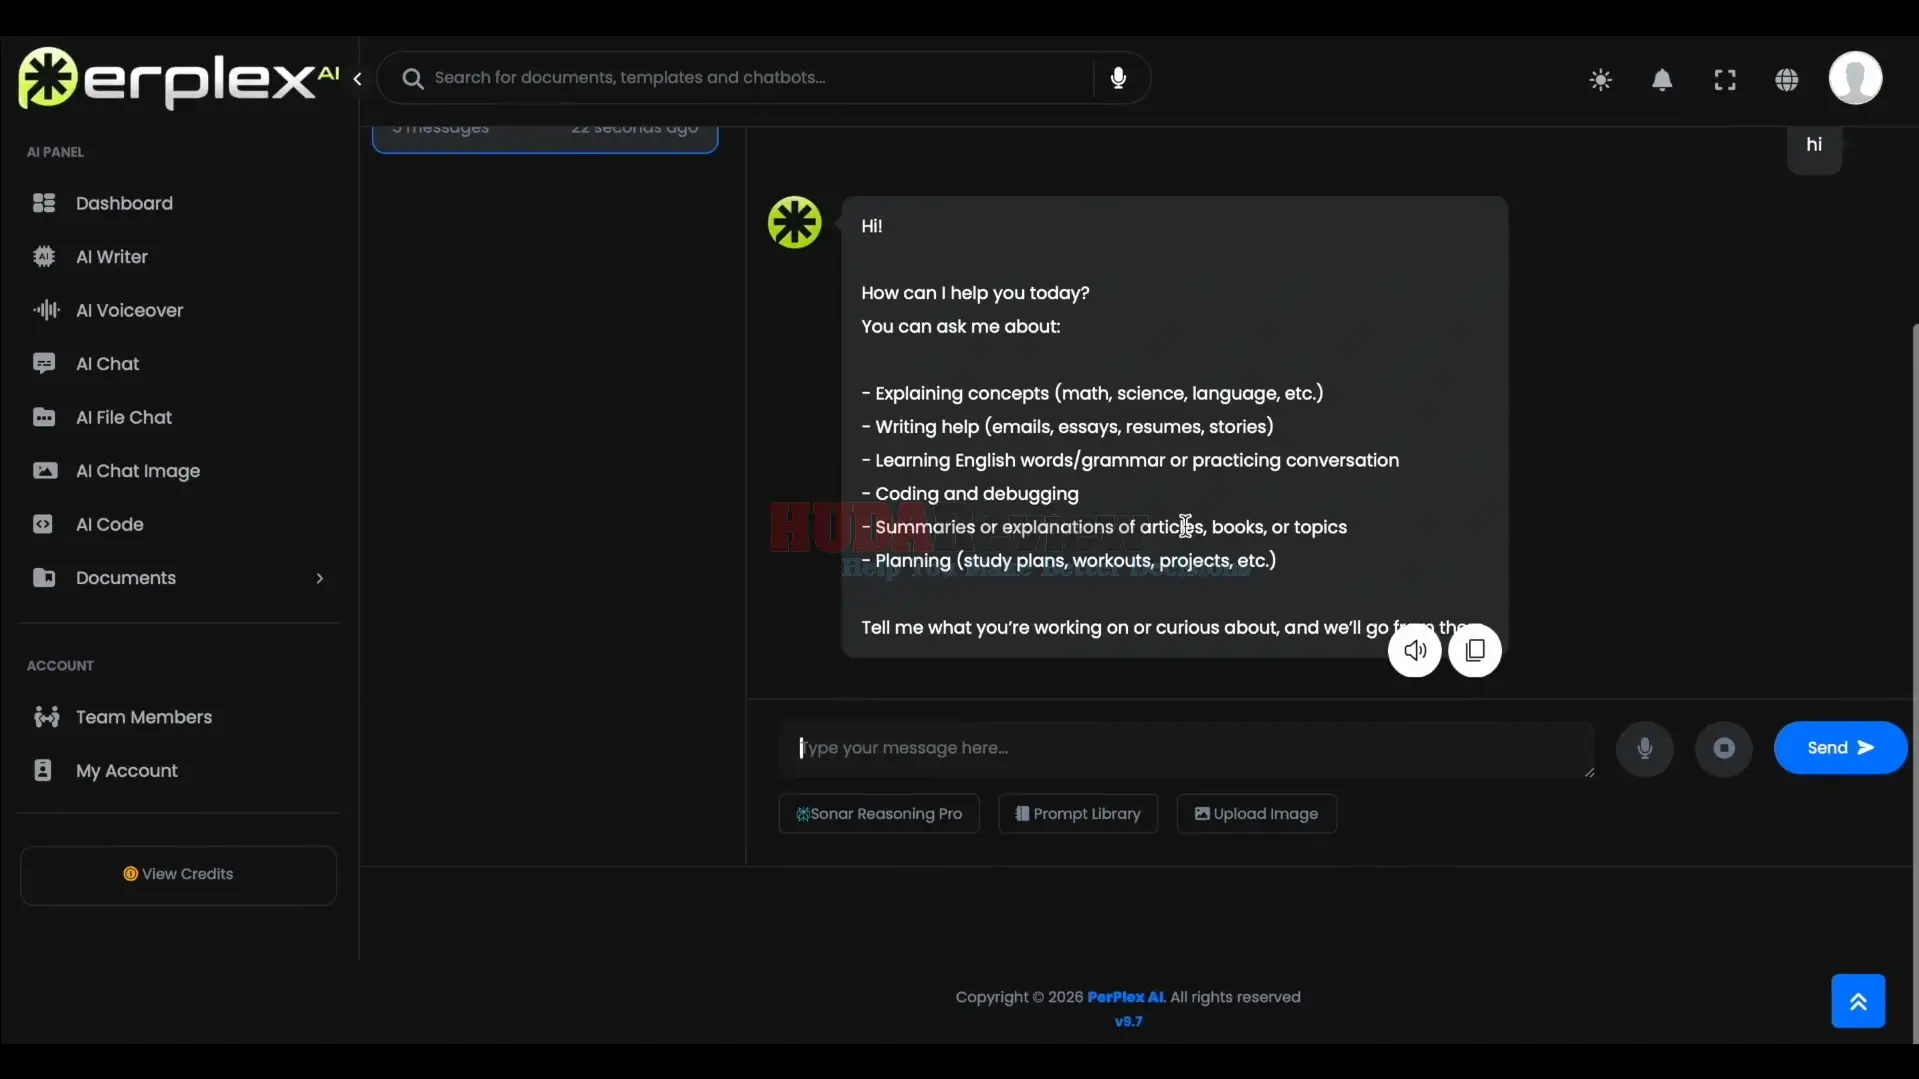The image size is (1919, 1079).
Task: Click the Team Members people icon
Action: coord(46,717)
